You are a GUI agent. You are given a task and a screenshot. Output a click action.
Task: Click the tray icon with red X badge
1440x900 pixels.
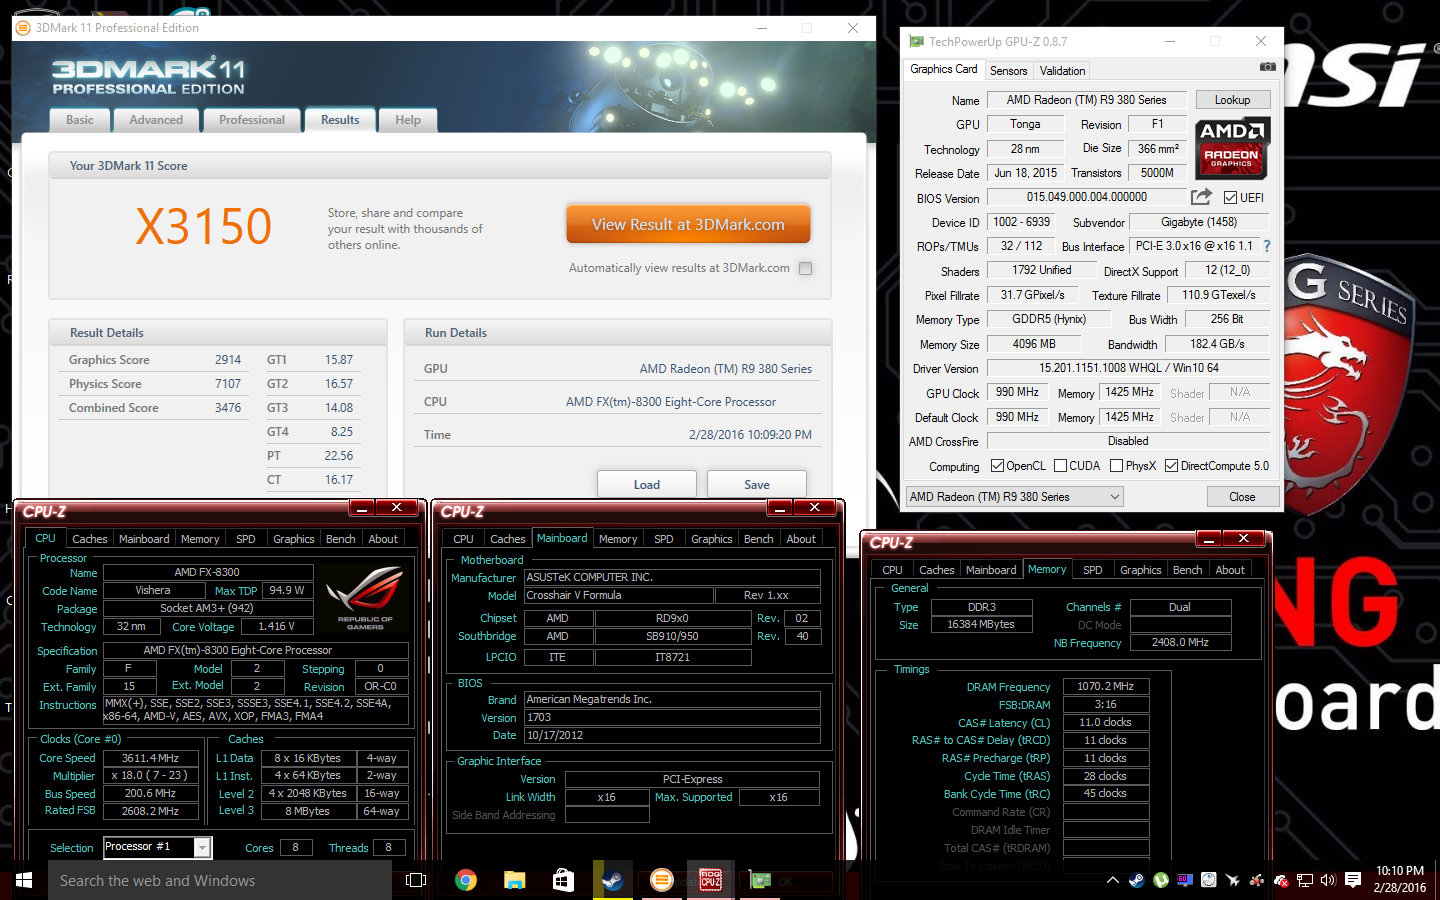[1281, 881]
